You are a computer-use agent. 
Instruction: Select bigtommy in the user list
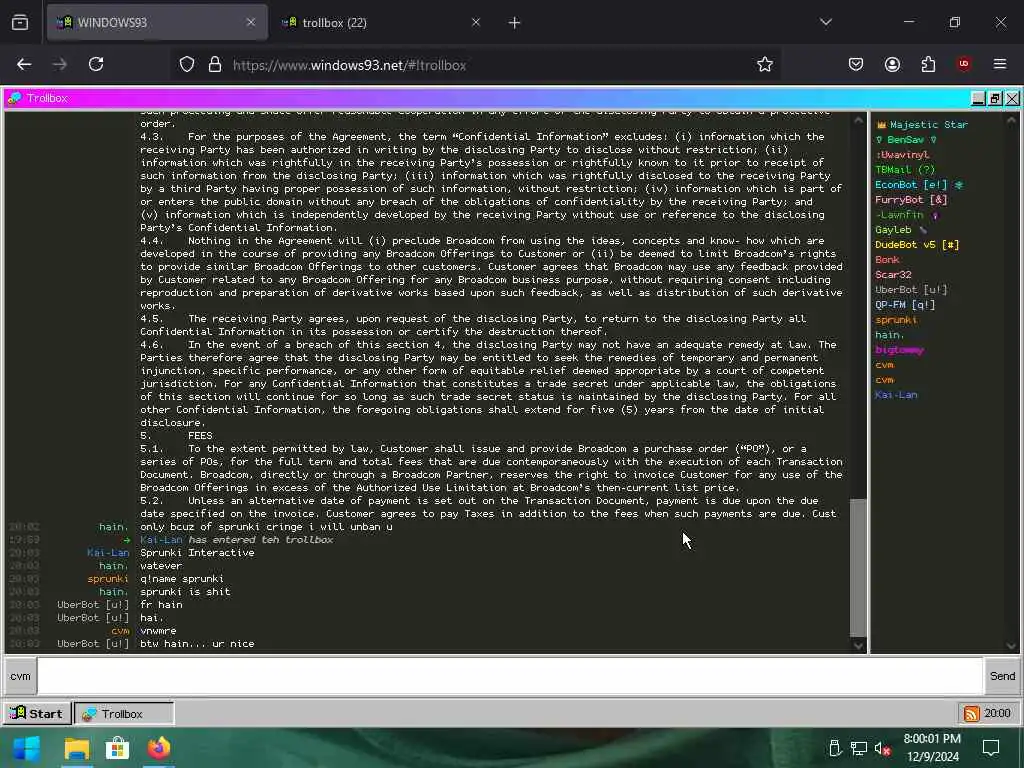tap(899, 350)
